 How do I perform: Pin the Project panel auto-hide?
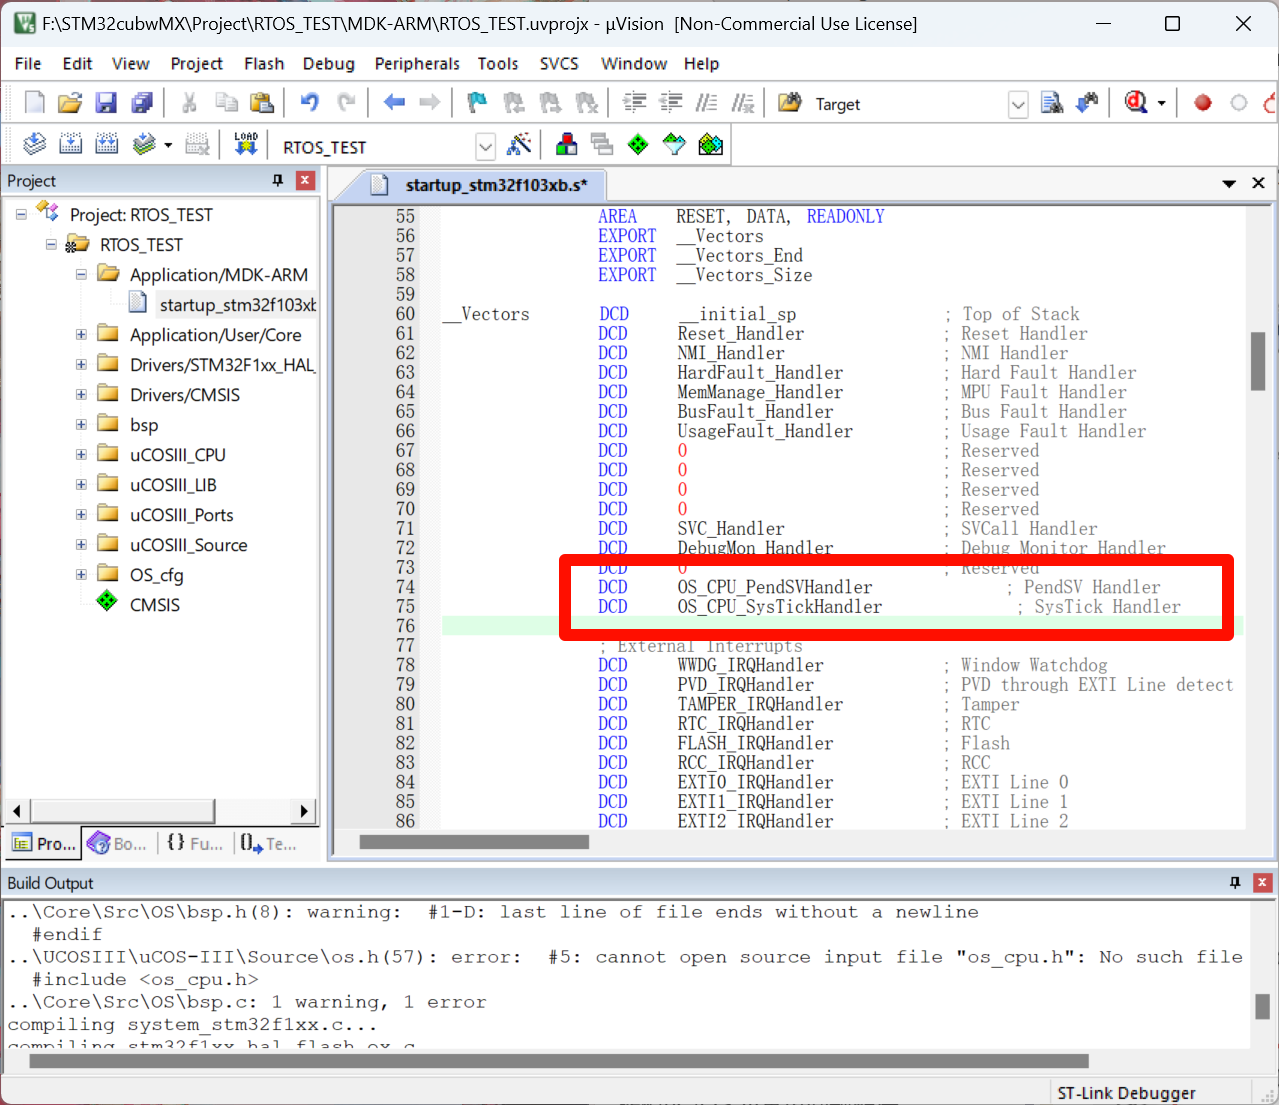[x=278, y=180]
